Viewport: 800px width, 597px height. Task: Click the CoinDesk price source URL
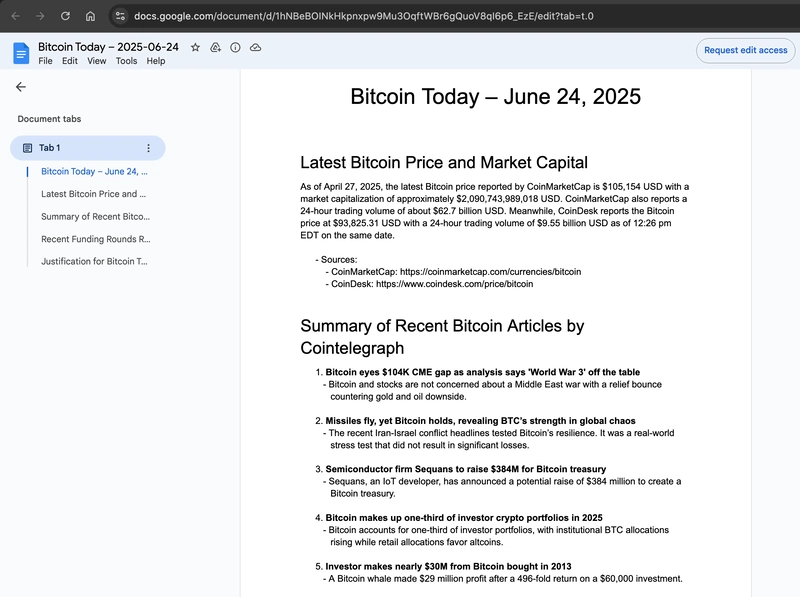point(455,284)
